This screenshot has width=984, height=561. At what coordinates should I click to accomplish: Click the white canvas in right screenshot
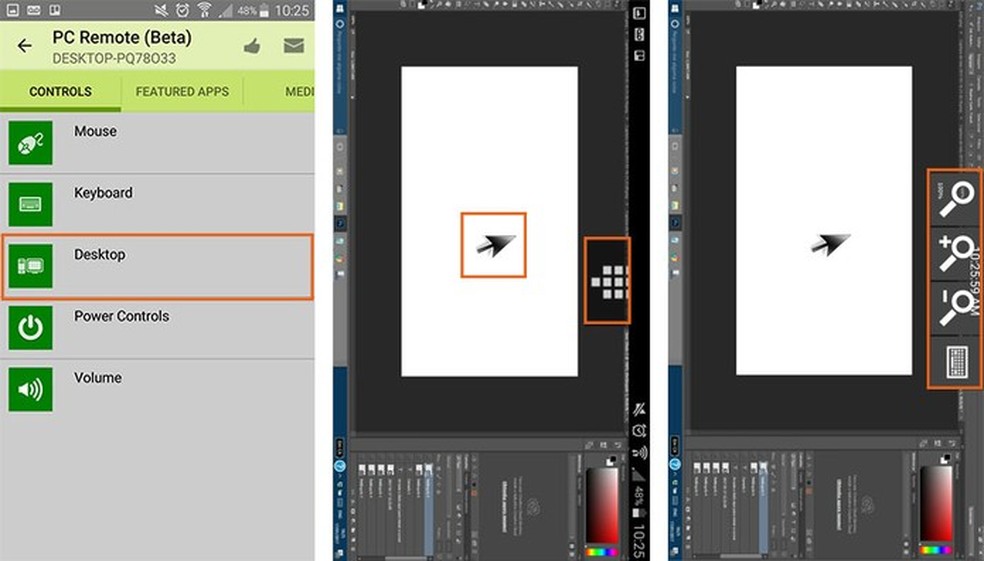pyautogui.click(x=823, y=221)
